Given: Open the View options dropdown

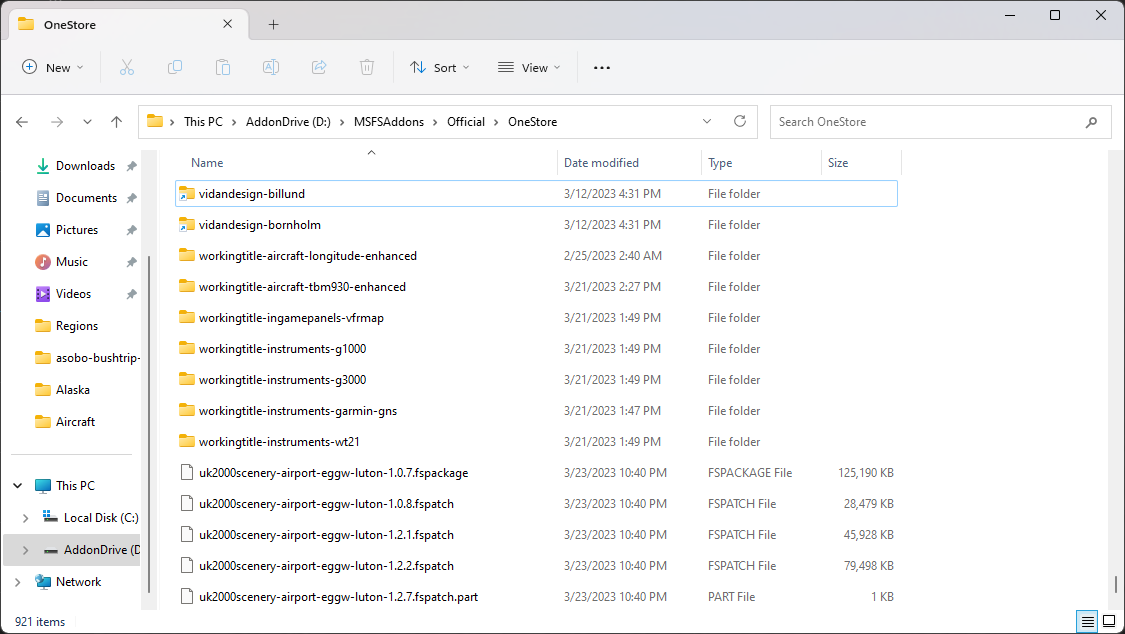Looking at the screenshot, I should [529, 67].
